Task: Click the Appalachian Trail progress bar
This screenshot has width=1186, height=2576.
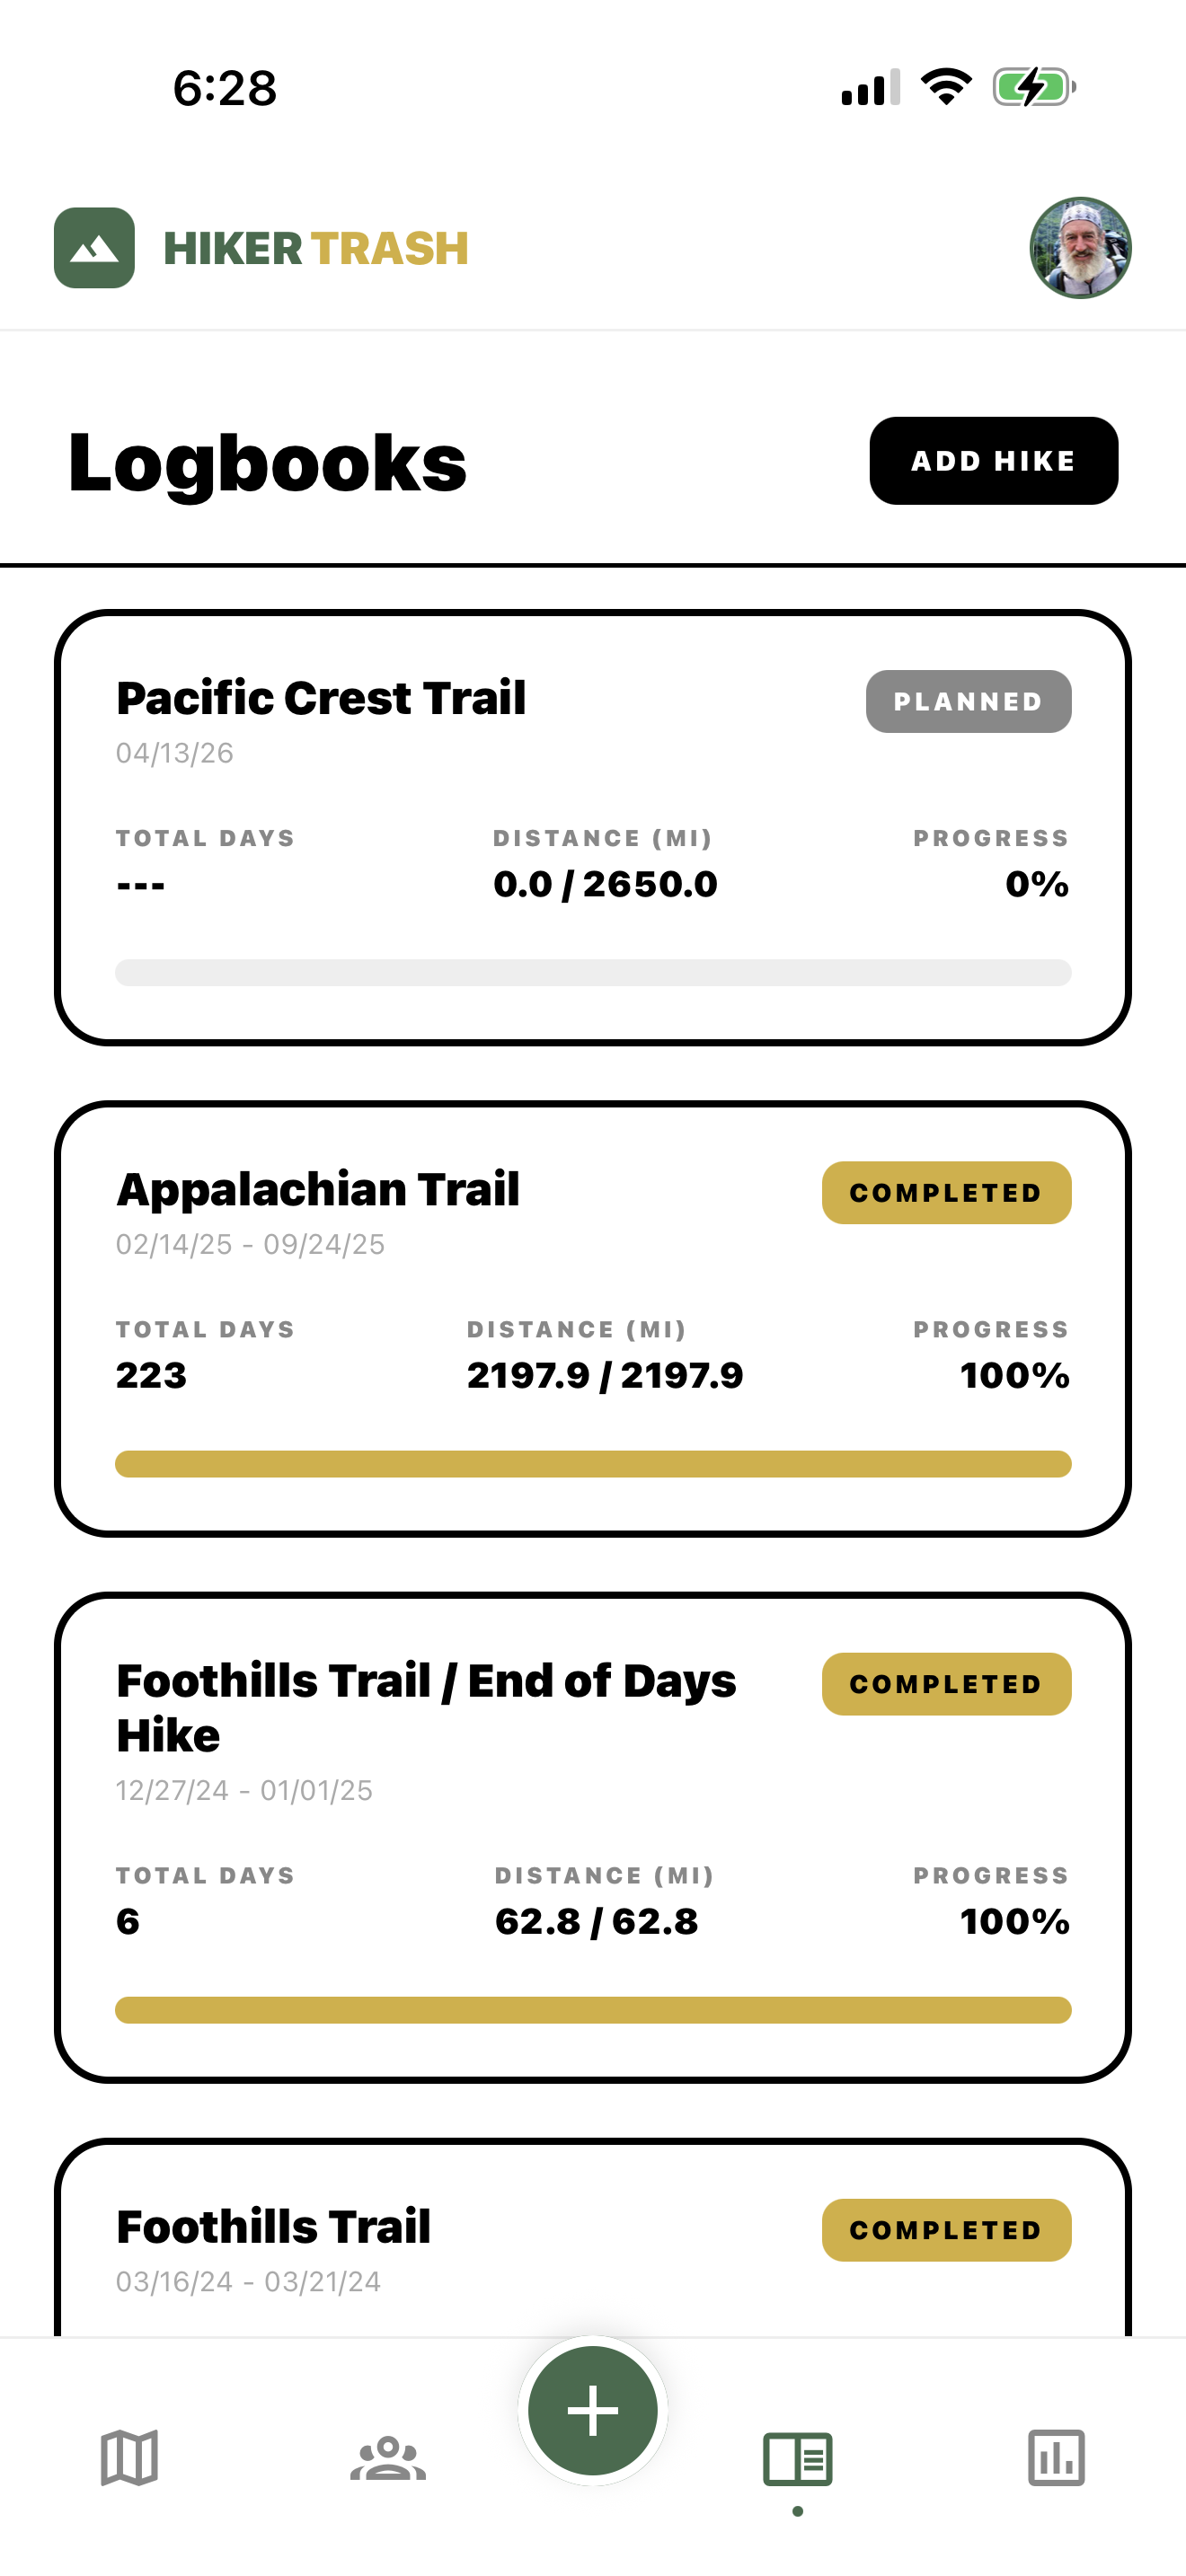Action: coord(593,1464)
